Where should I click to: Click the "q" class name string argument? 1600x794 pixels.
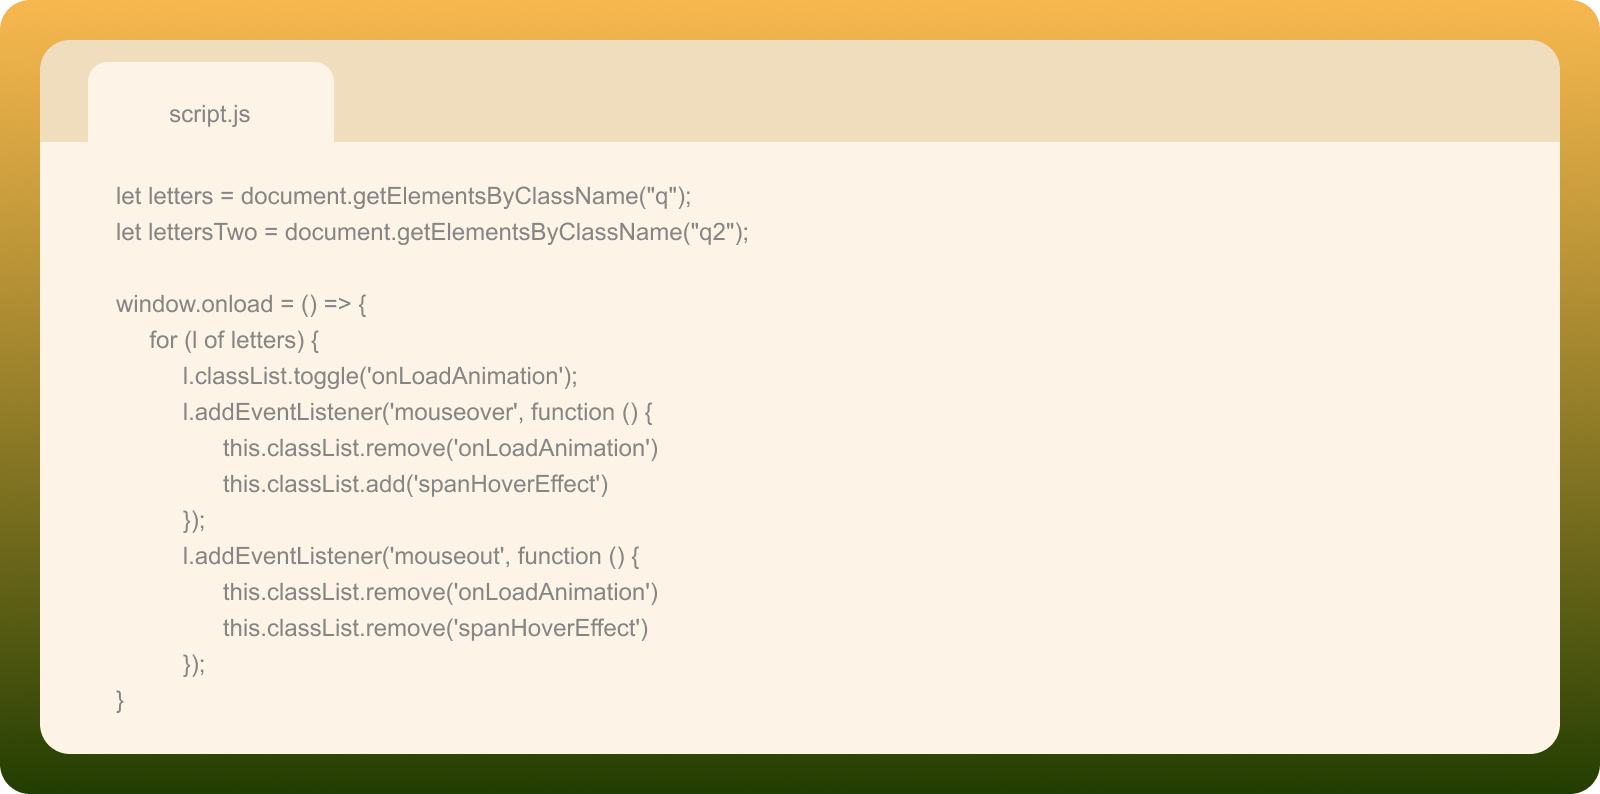point(660,196)
